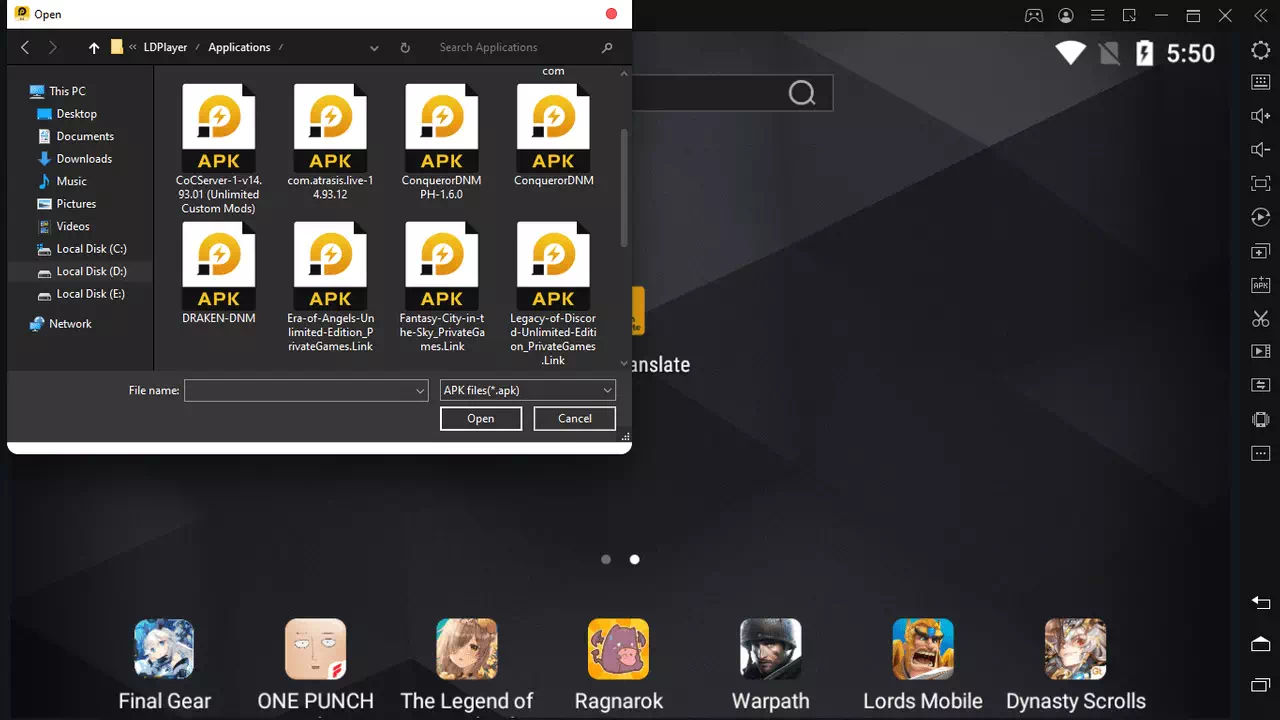Refresh the Applications folder listing
1280x720 pixels.
405,47
